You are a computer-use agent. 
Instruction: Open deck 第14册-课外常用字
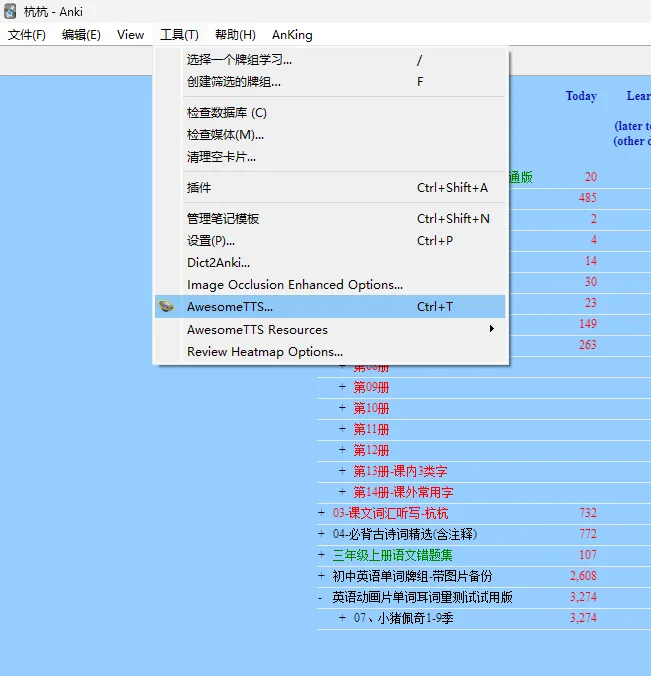point(404,492)
